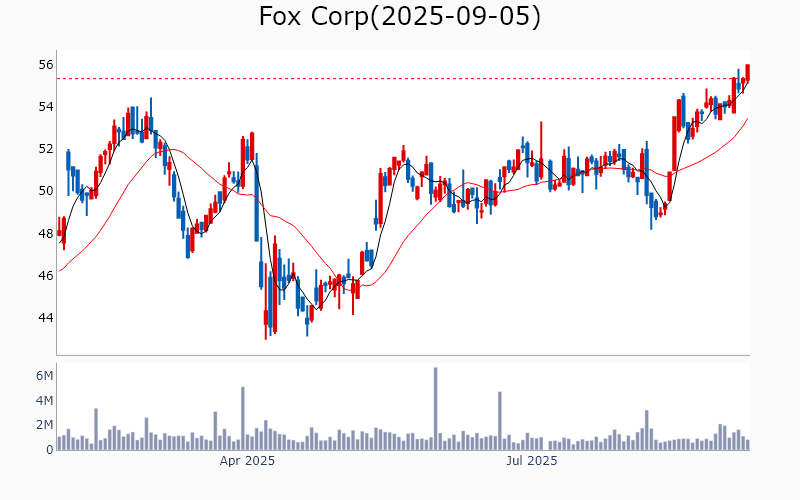The height and width of the screenshot is (500, 800).
Task: Click the 44 price axis label
Action: (x=46, y=318)
